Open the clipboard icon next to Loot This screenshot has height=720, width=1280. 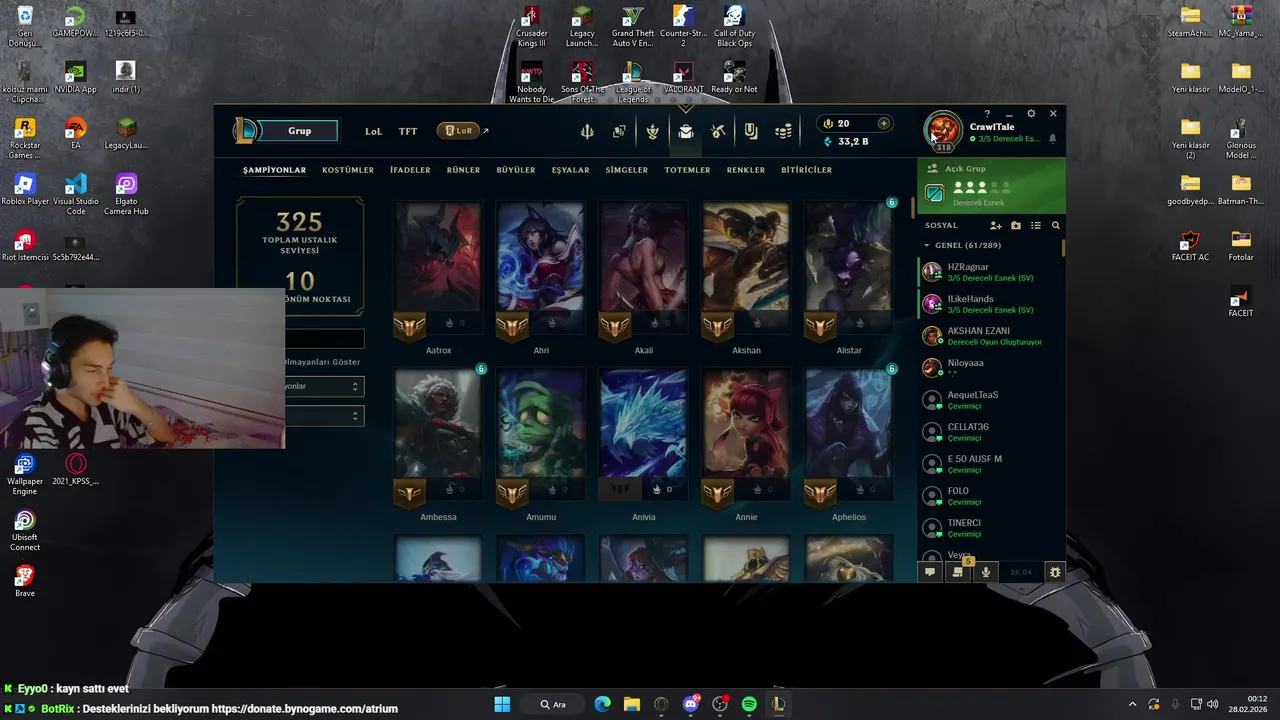pyautogui.click(x=751, y=131)
